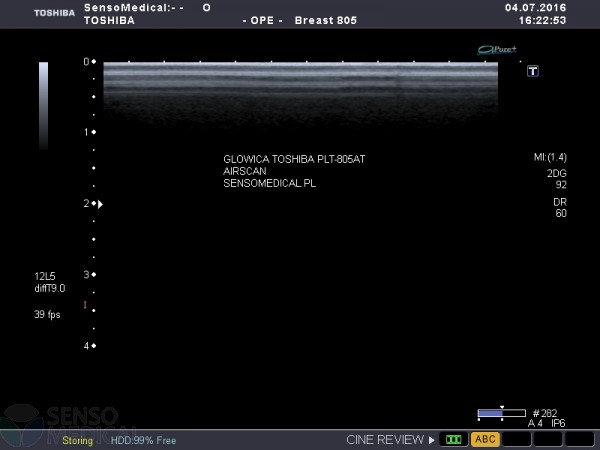Select the orange ABC annotation button
The image size is (600, 450).
coord(485,439)
